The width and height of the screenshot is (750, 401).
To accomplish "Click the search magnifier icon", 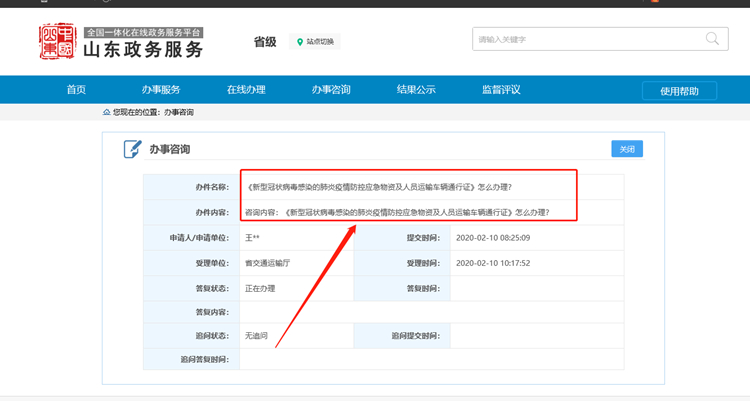I will pyautogui.click(x=712, y=39).
